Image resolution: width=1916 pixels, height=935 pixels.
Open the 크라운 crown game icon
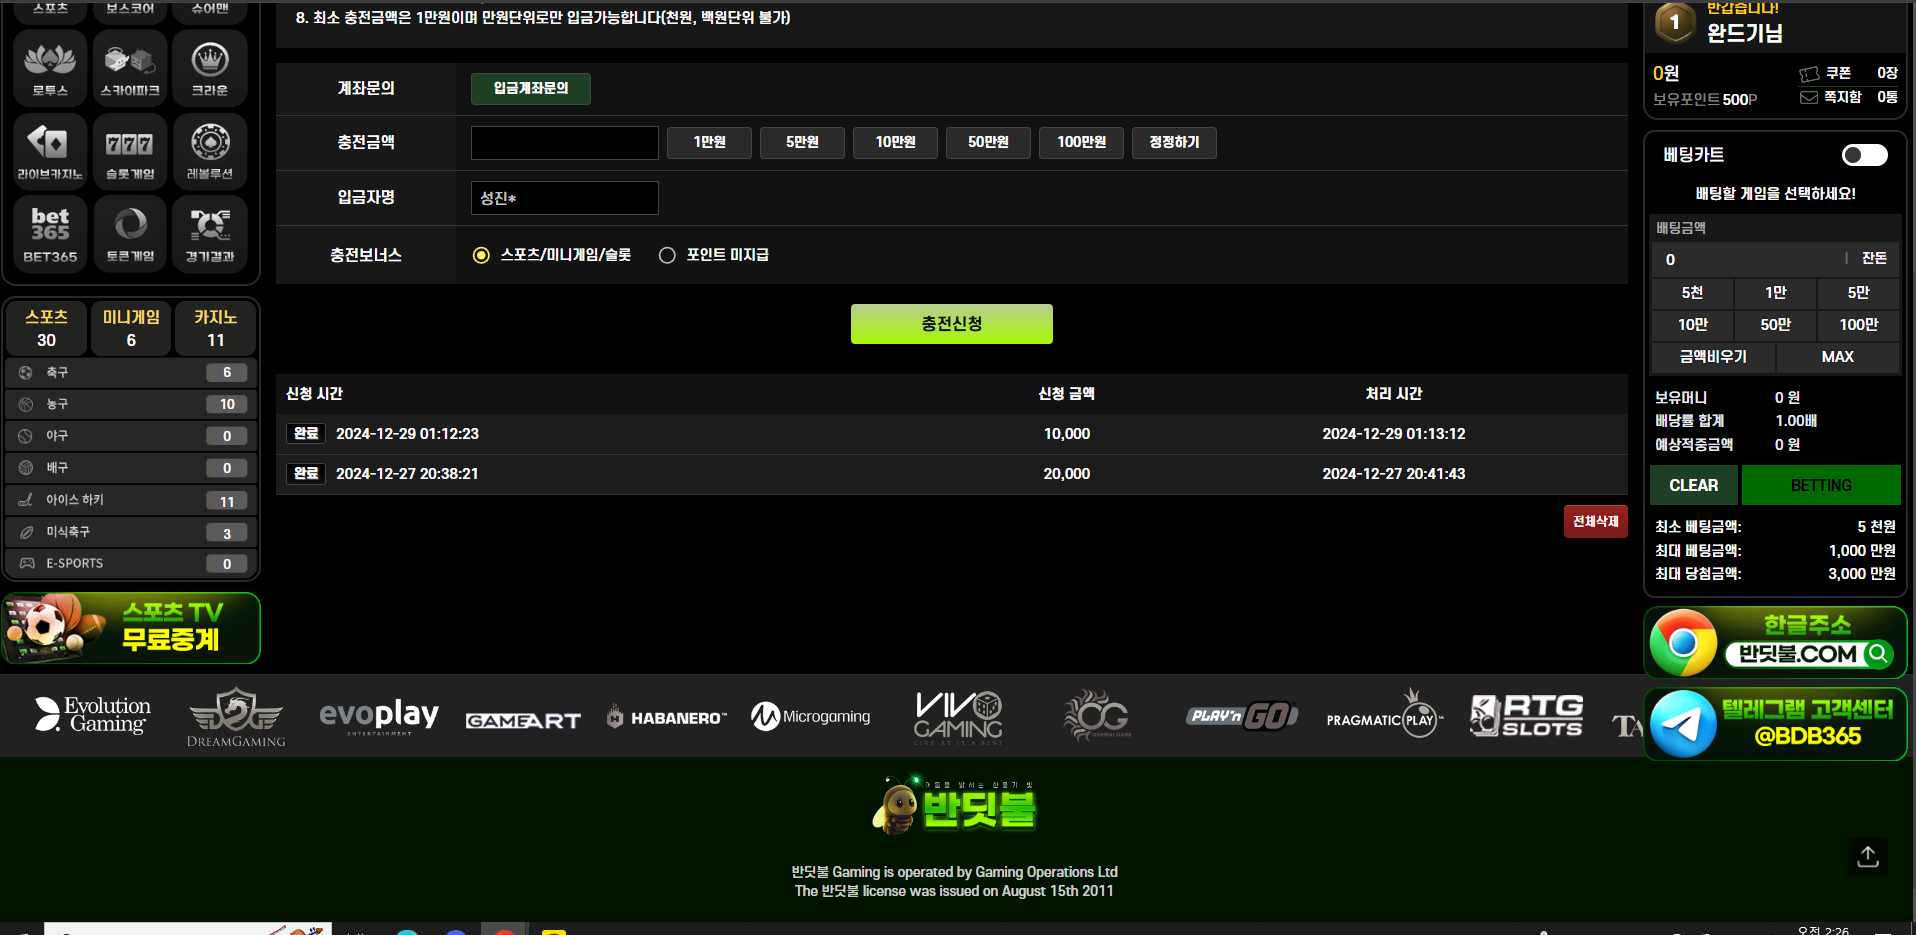click(210, 67)
